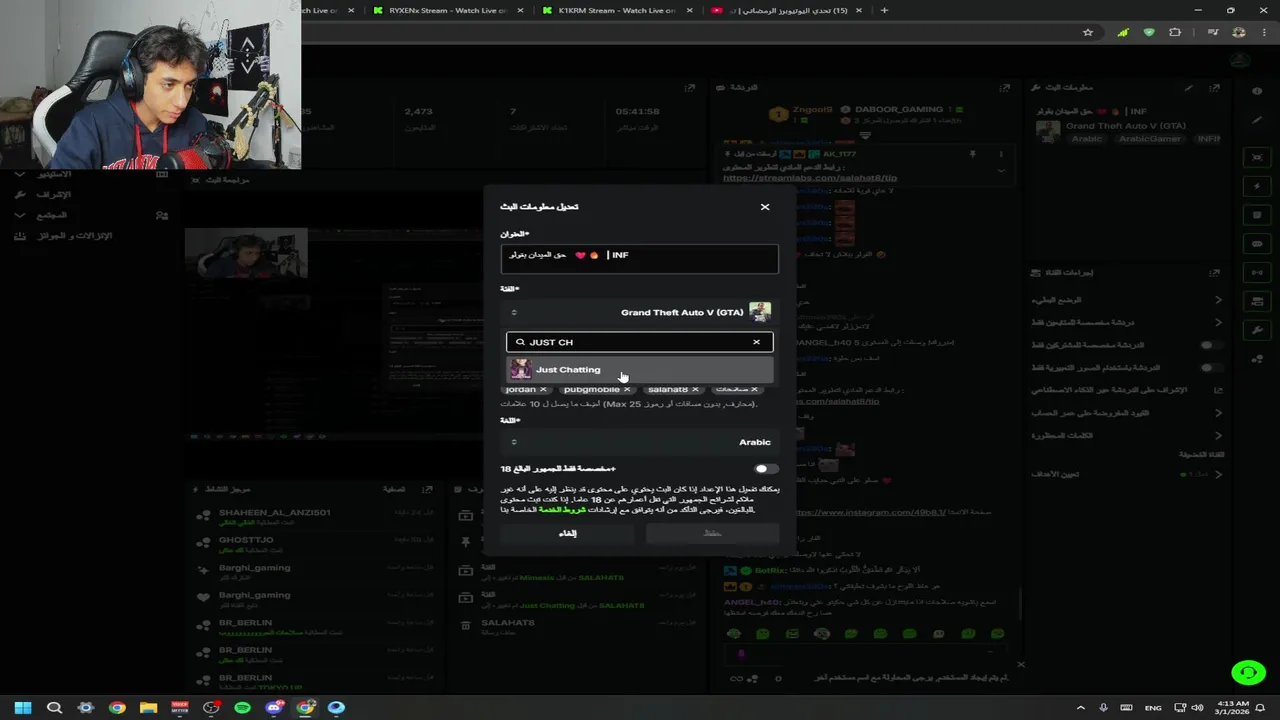Image resolution: width=1280 pixels, height=720 pixels.
Task: Click the lightning bolt icon in right sidebar
Action: (x=1257, y=187)
